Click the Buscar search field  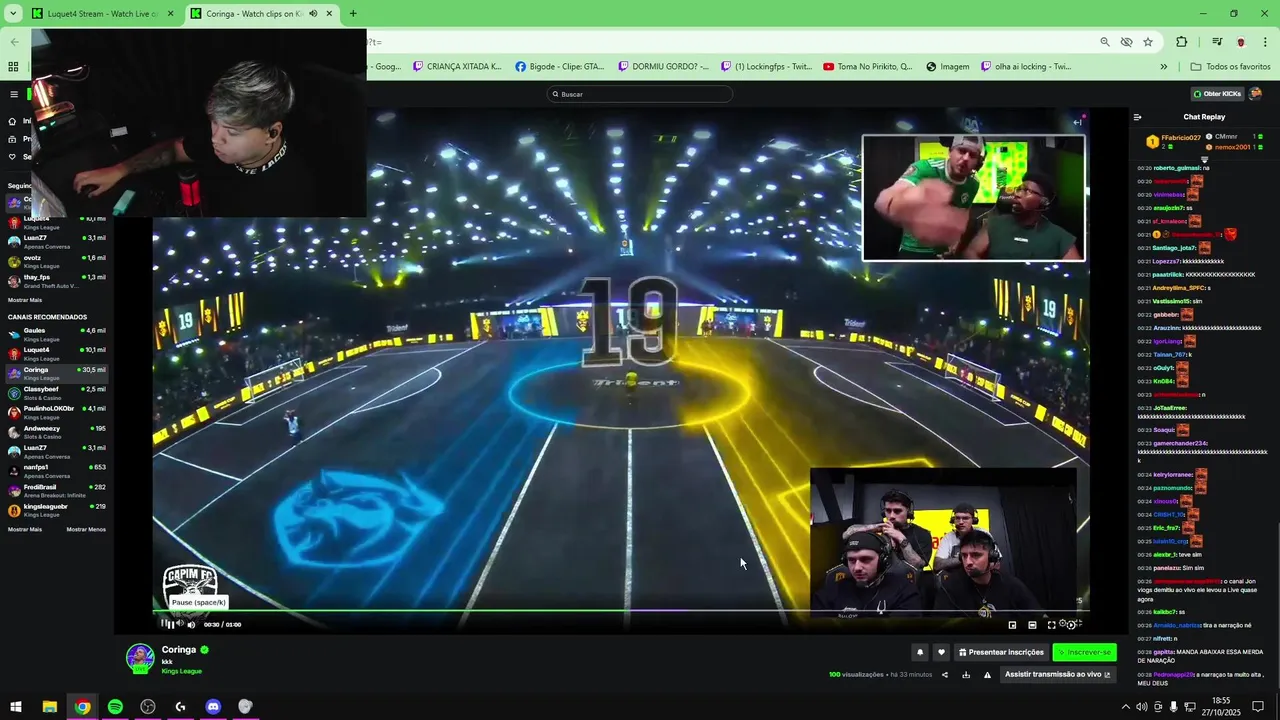[640, 94]
